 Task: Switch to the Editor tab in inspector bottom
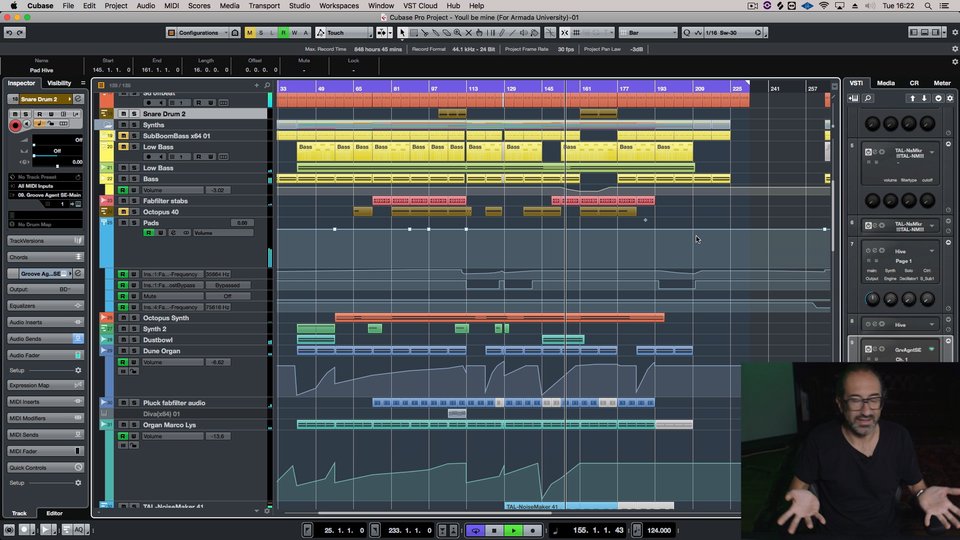(x=54, y=513)
